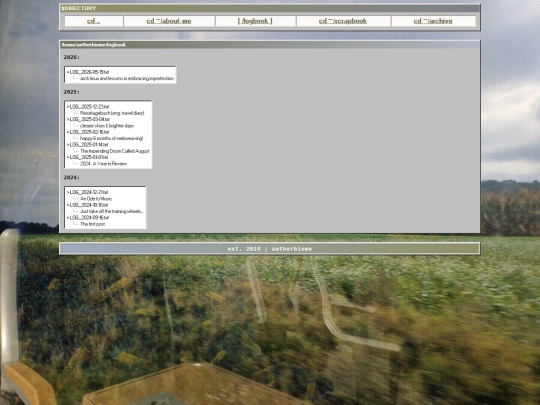Click the '2026:' year heading
Viewport: 540px width, 405px height.
[x=72, y=57]
